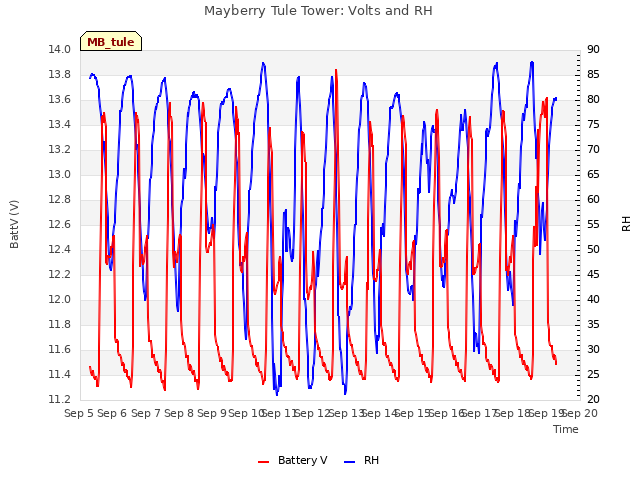Image resolution: width=640 pixels, height=480 pixels.
Task: Click the red voltage spike on Sep 12
Action: [336, 71]
